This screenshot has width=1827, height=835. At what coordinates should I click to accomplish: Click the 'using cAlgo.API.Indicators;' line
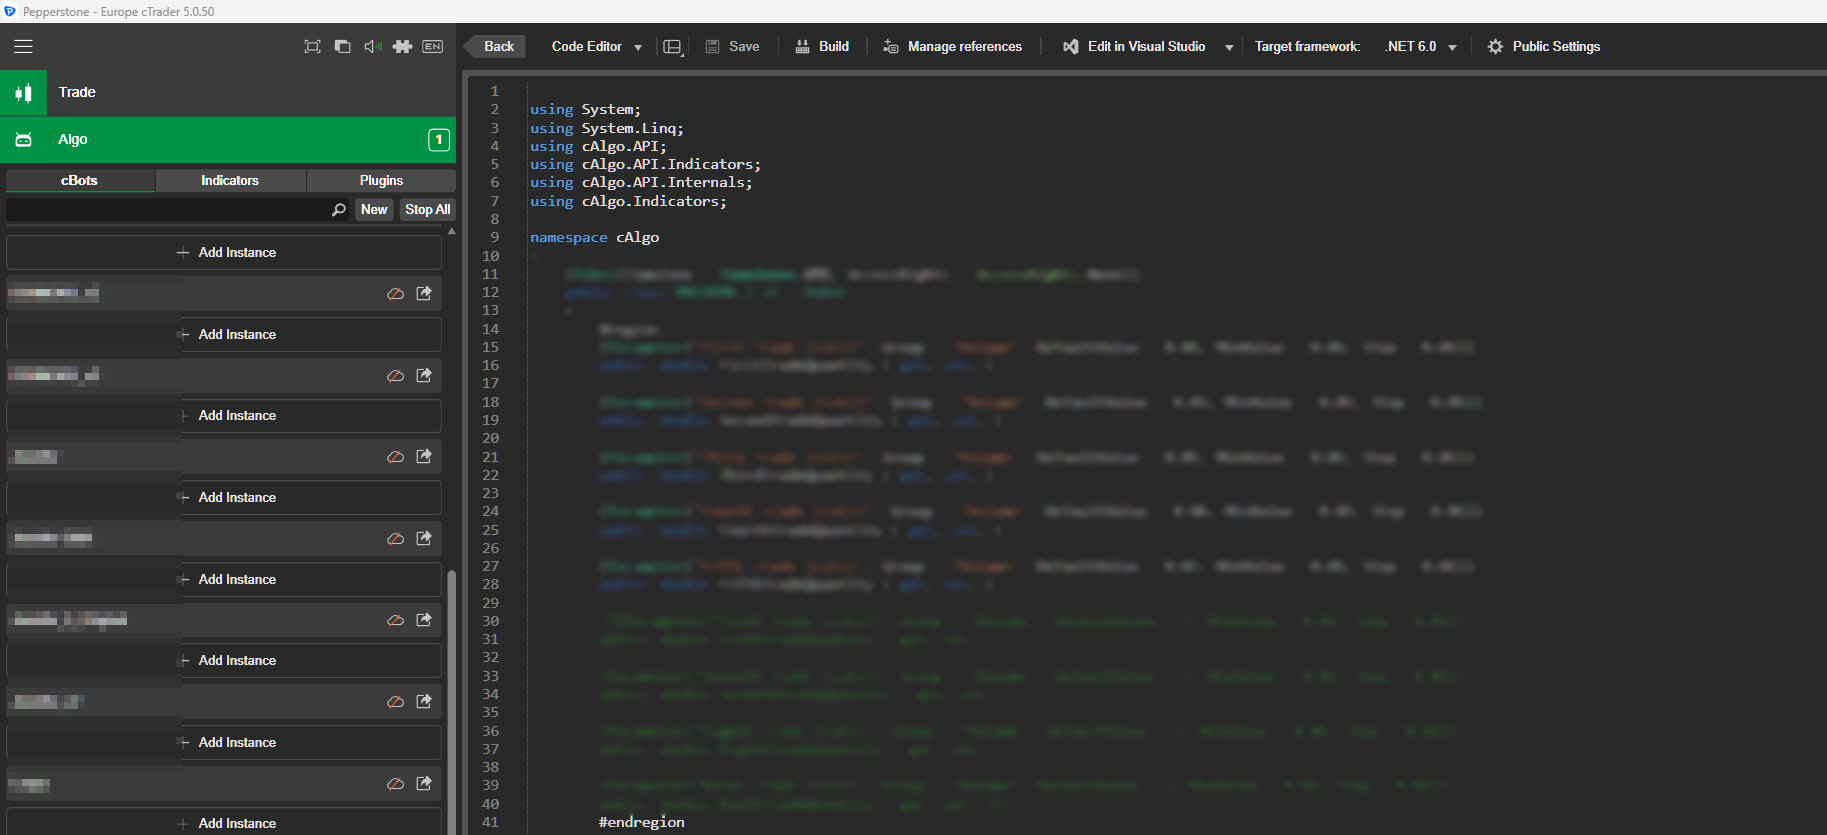pyautogui.click(x=645, y=164)
